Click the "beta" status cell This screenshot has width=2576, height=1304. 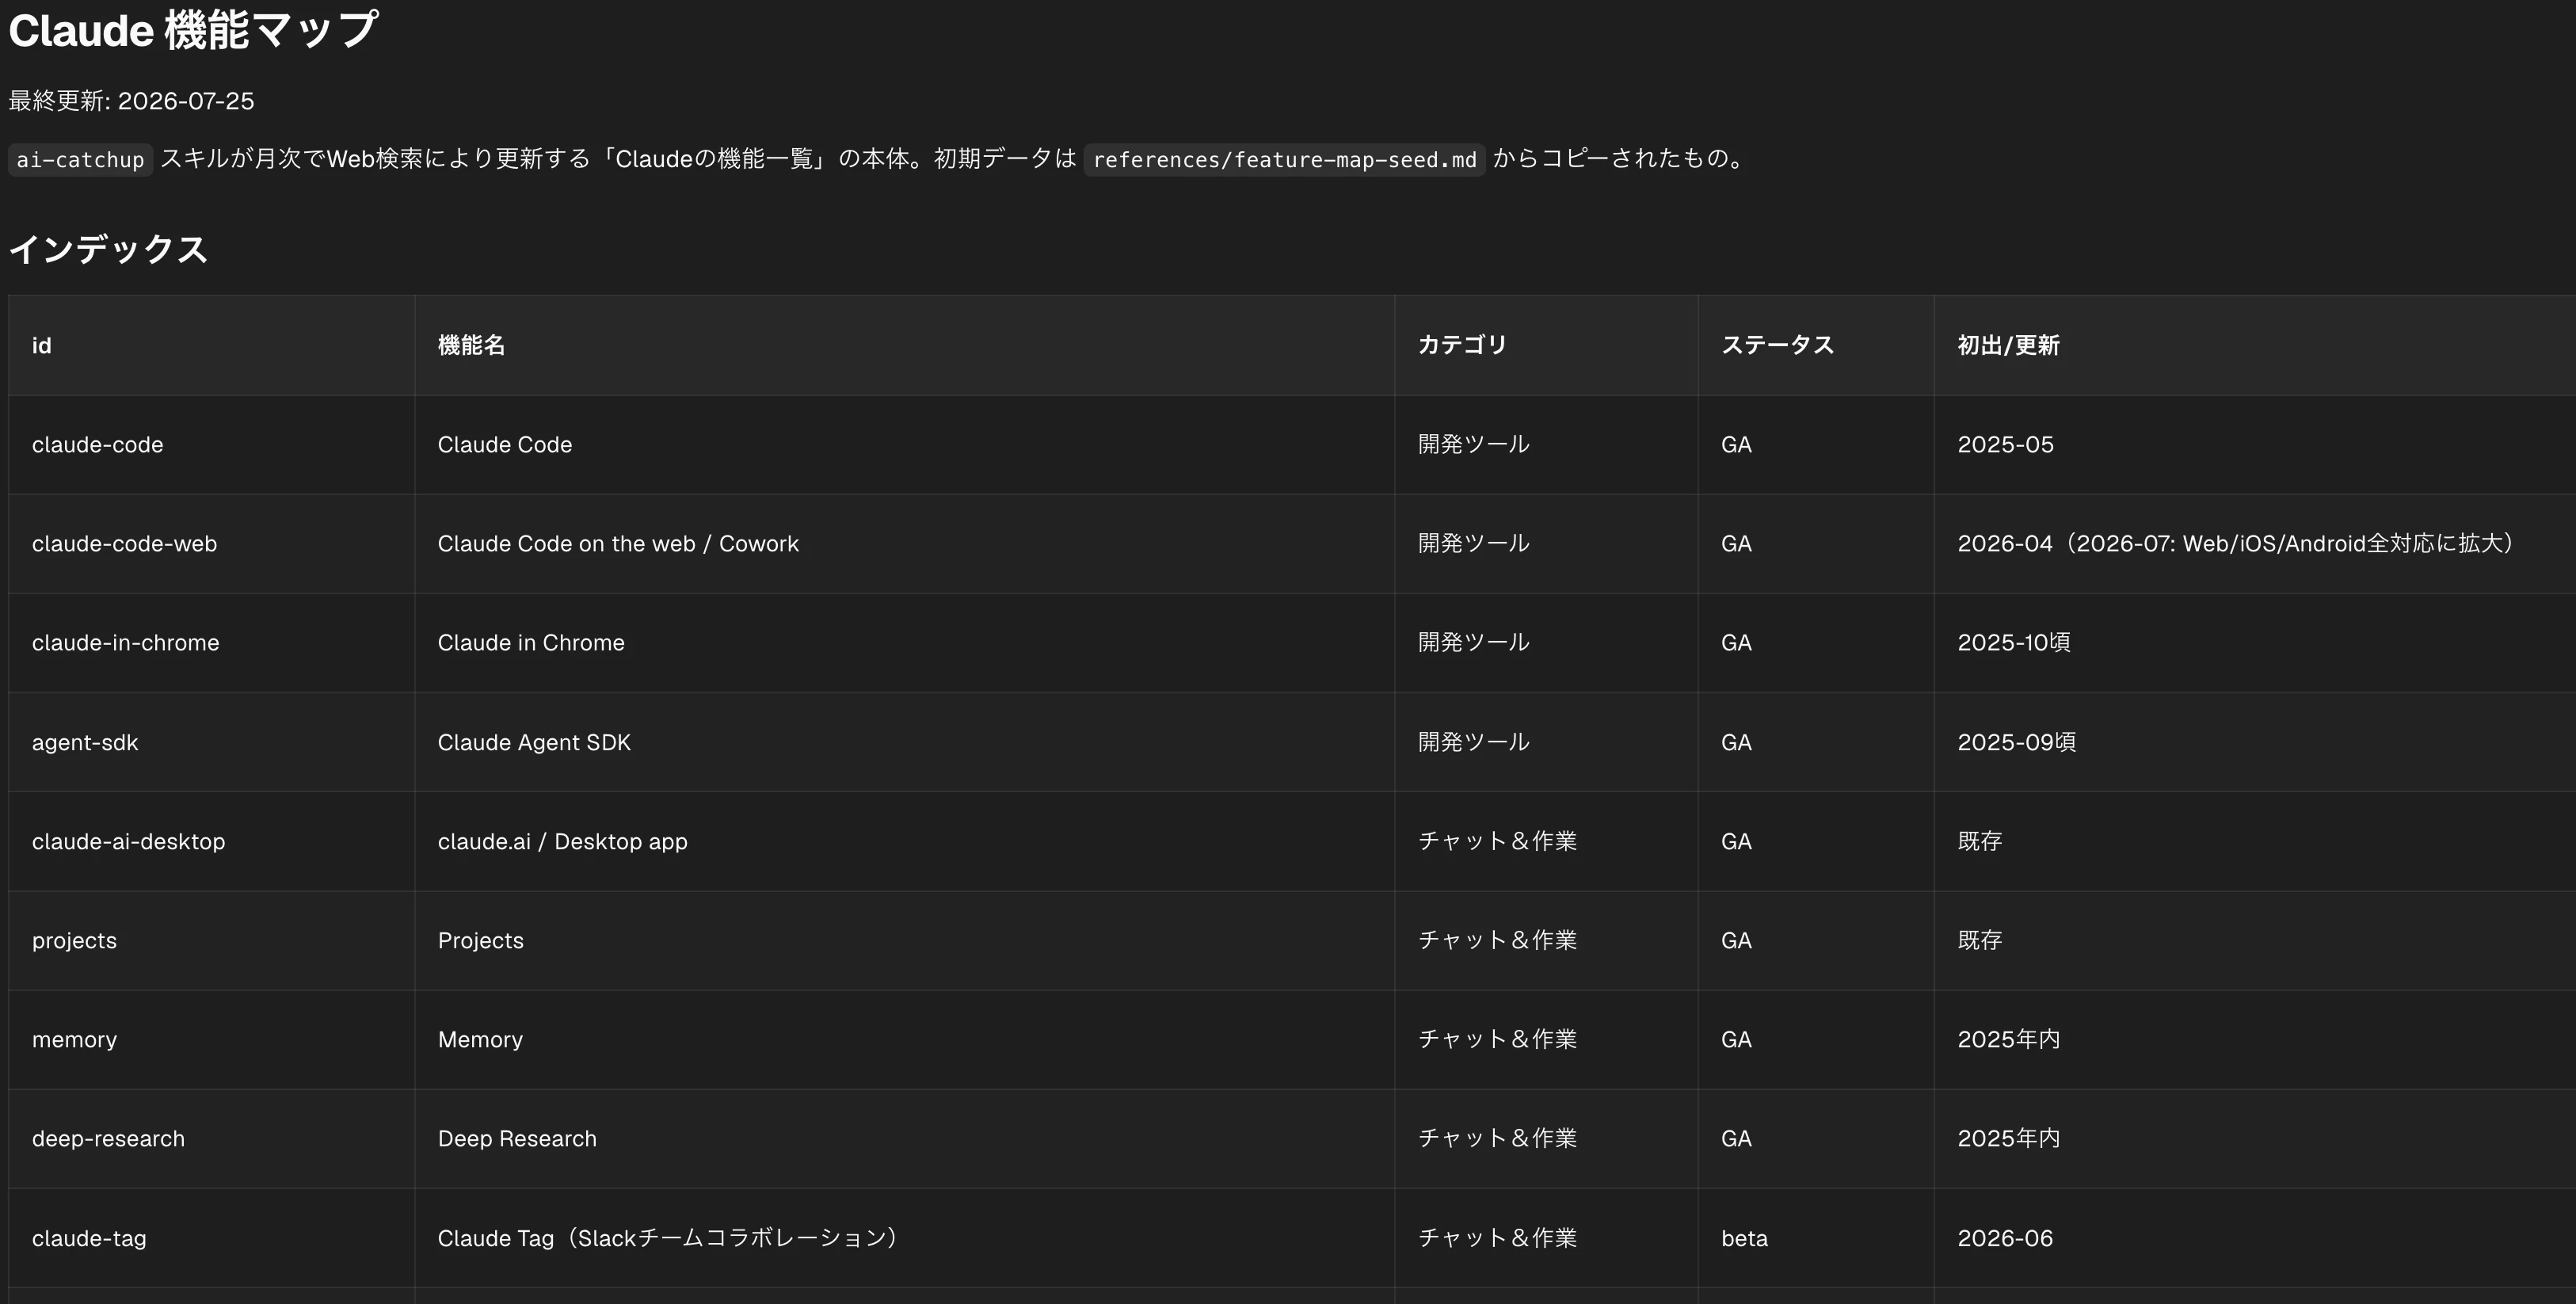1744,1238
